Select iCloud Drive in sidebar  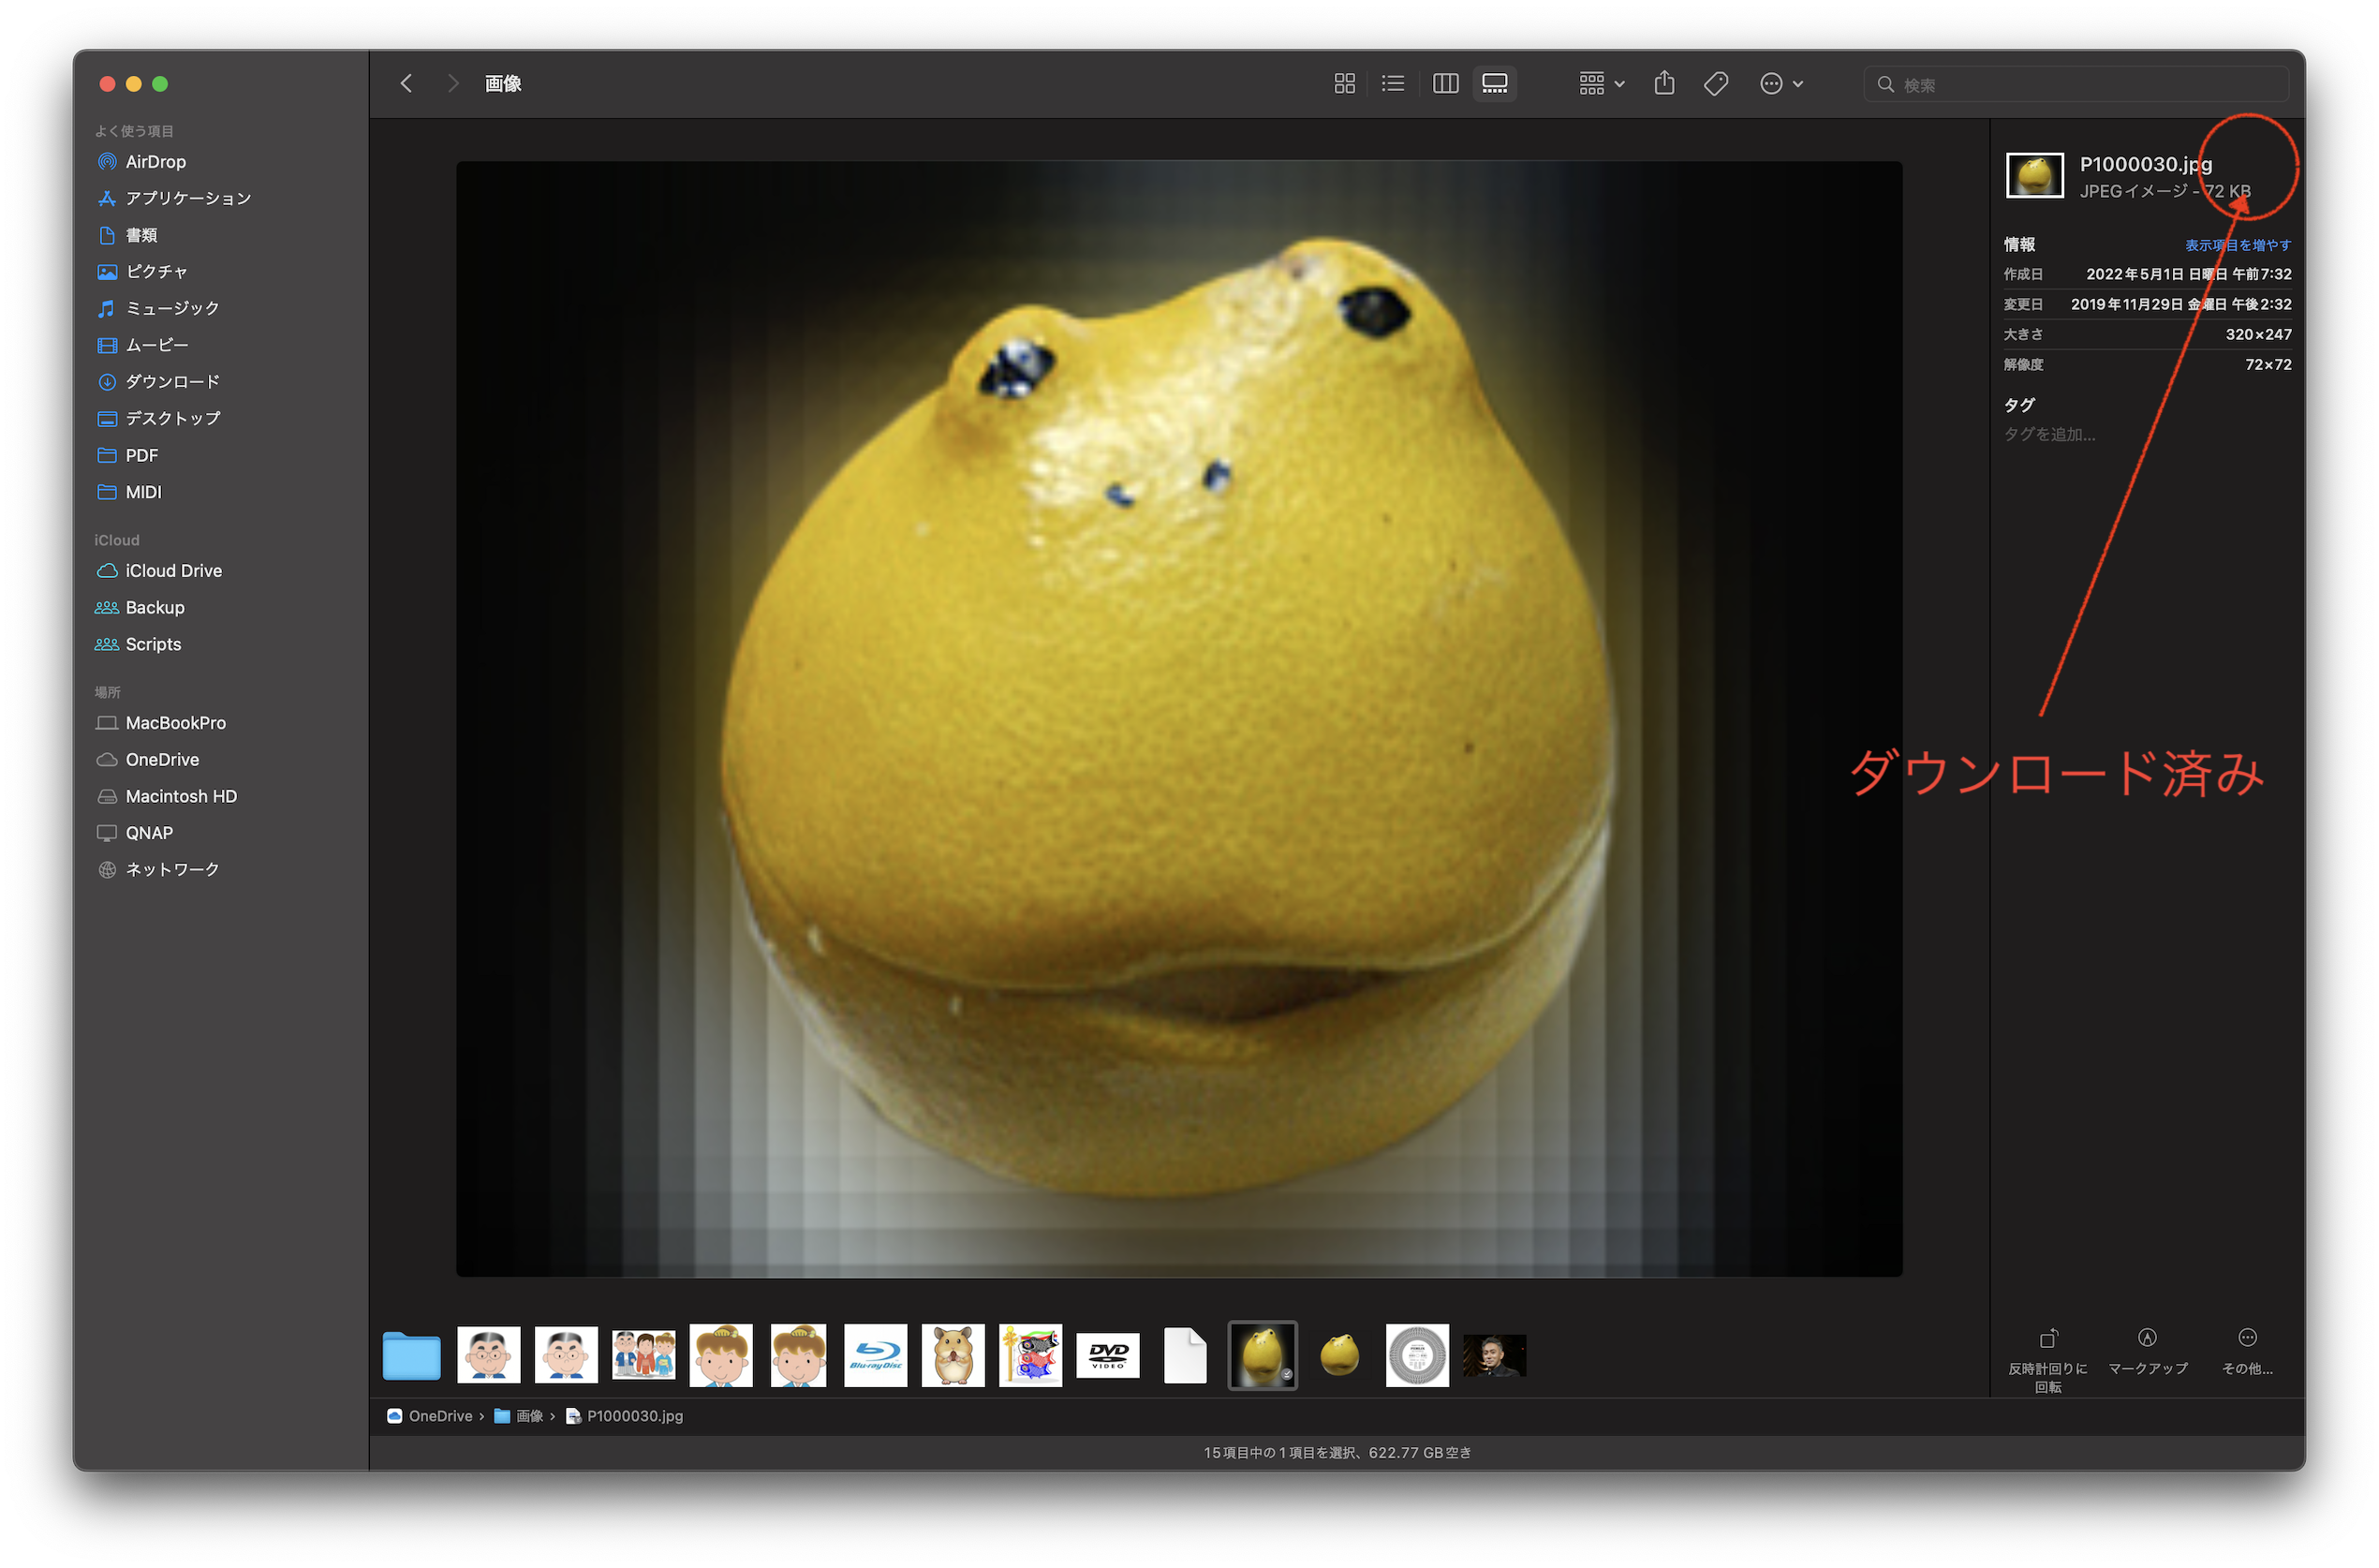[173, 571]
